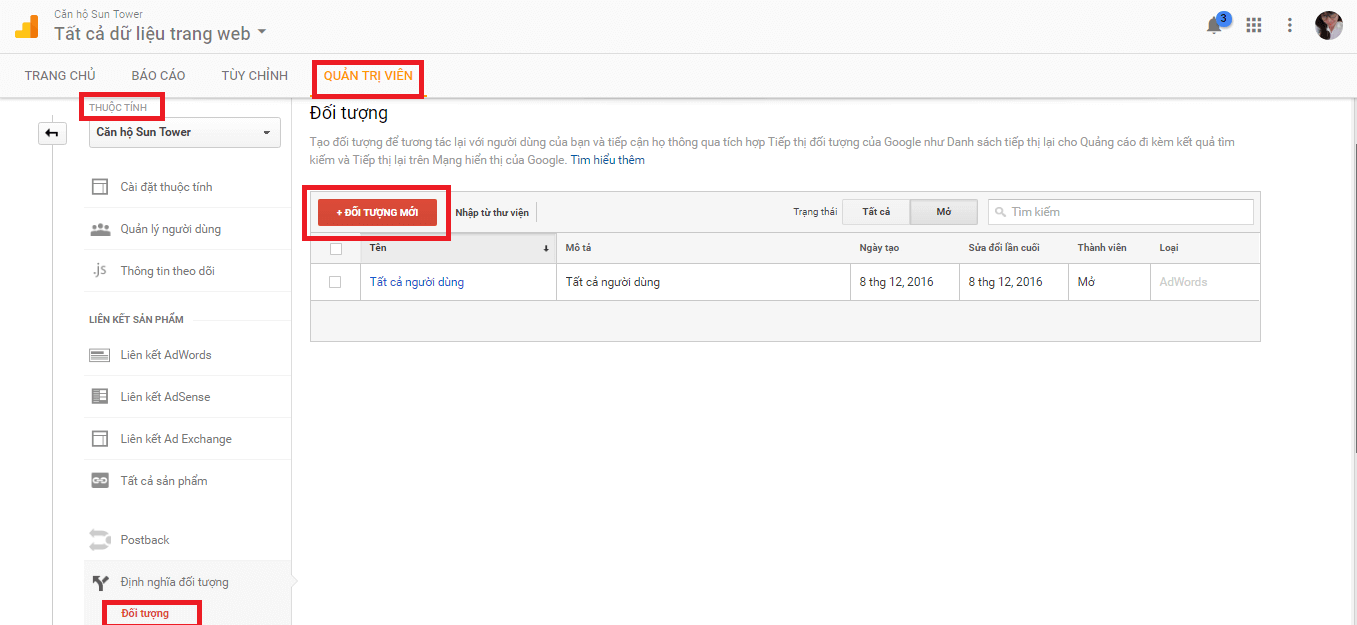Screen dimensions: 1357x625
Task: Open Liên kết AdSense in sidebar
Action: (165, 397)
